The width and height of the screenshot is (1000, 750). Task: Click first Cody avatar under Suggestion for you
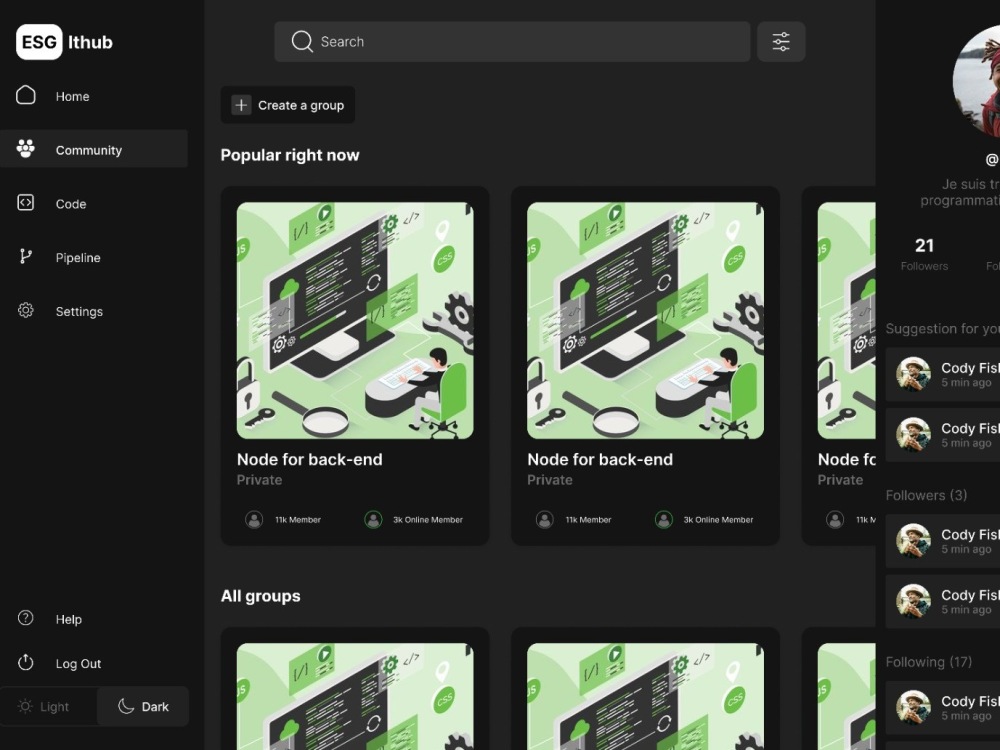pos(913,374)
